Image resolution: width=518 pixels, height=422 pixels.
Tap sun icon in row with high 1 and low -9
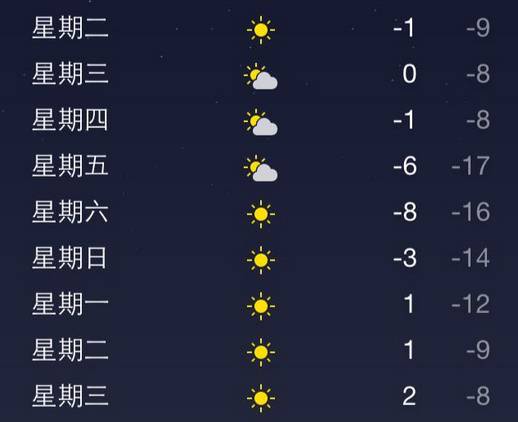pyautogui.click(x=261, y=352)
